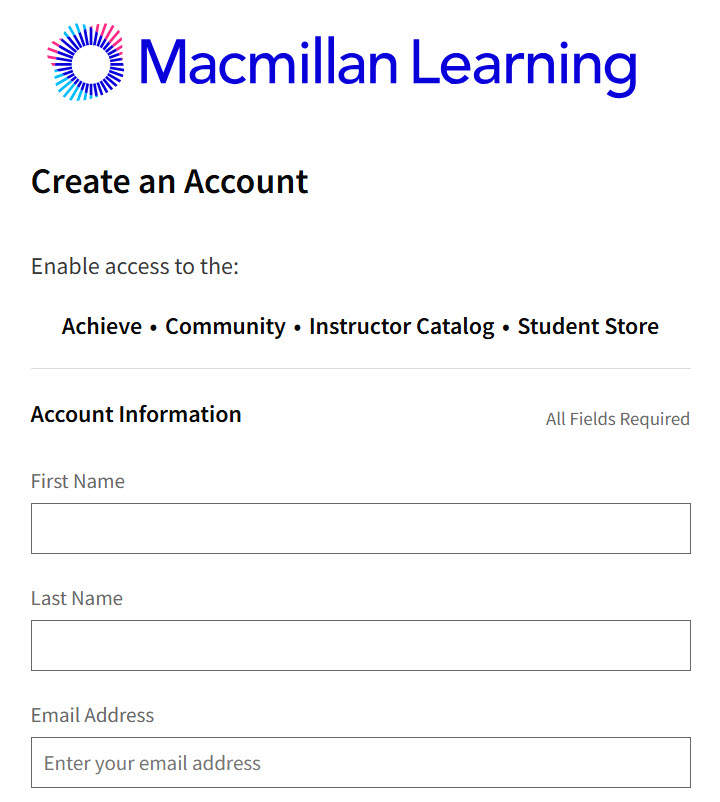
Task: Focus the Last Name input box
Action: (x=360, y=645)
